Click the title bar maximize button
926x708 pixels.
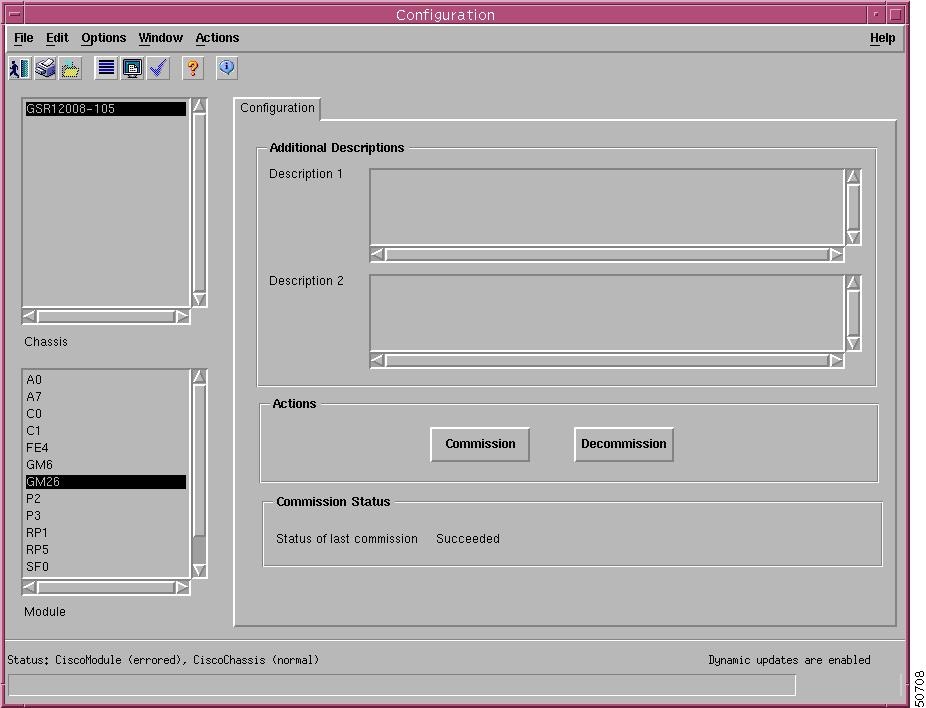pyautogui.click(x=896, y=14)
